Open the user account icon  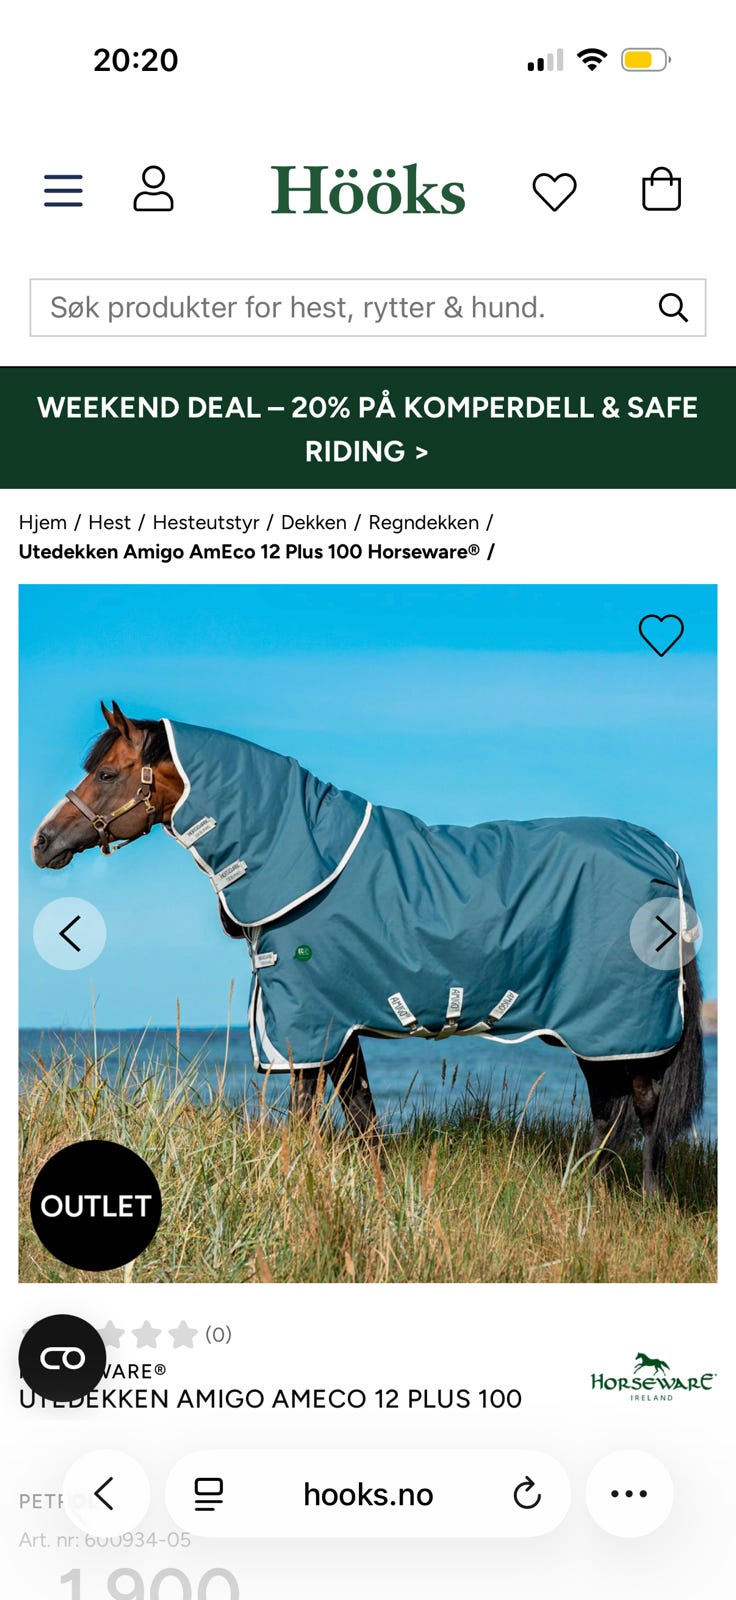pyautogui.click(x=153, y=189)
